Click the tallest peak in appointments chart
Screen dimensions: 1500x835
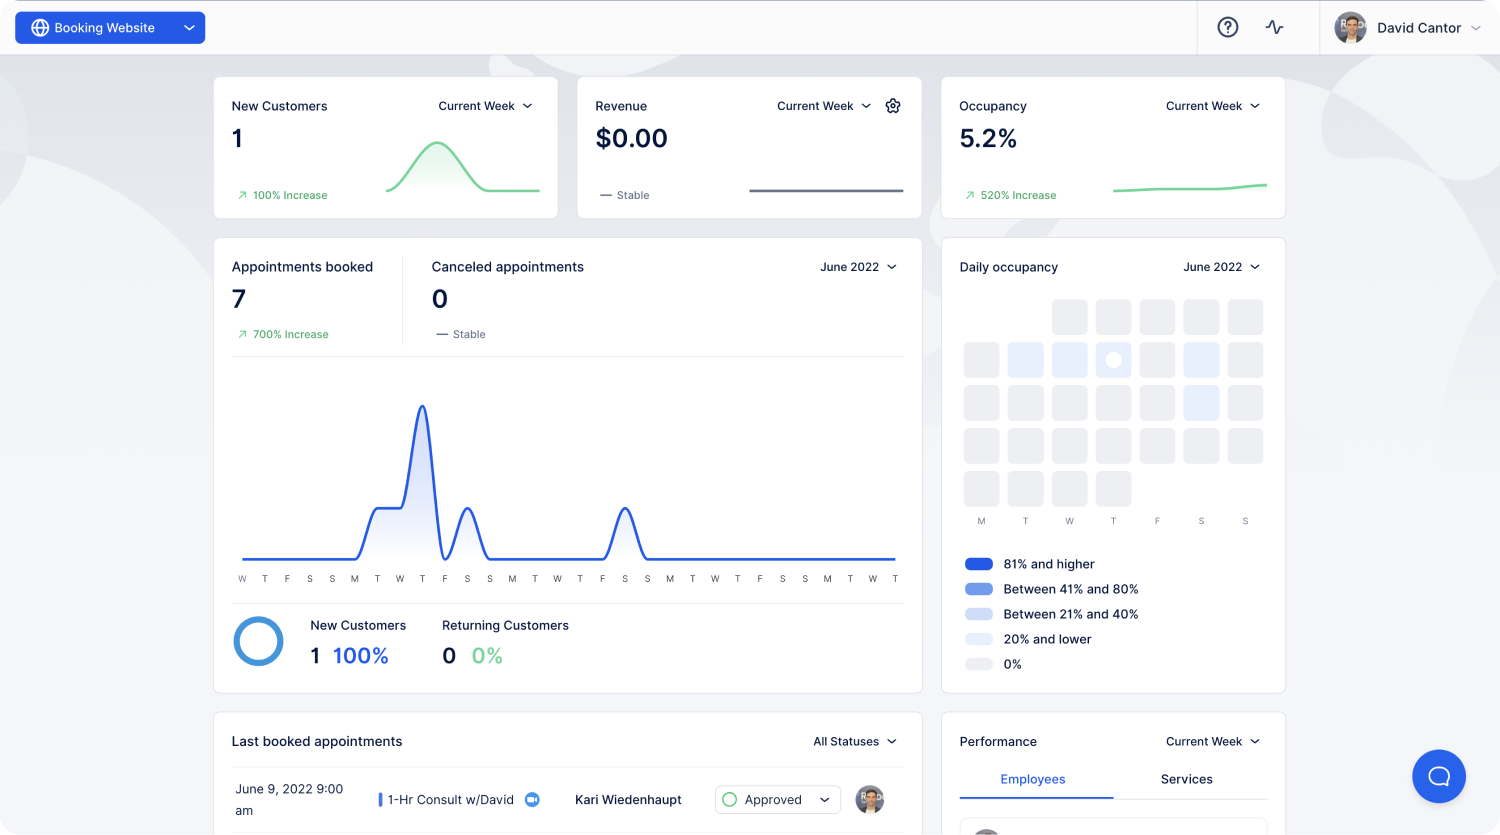click(423, 408)
